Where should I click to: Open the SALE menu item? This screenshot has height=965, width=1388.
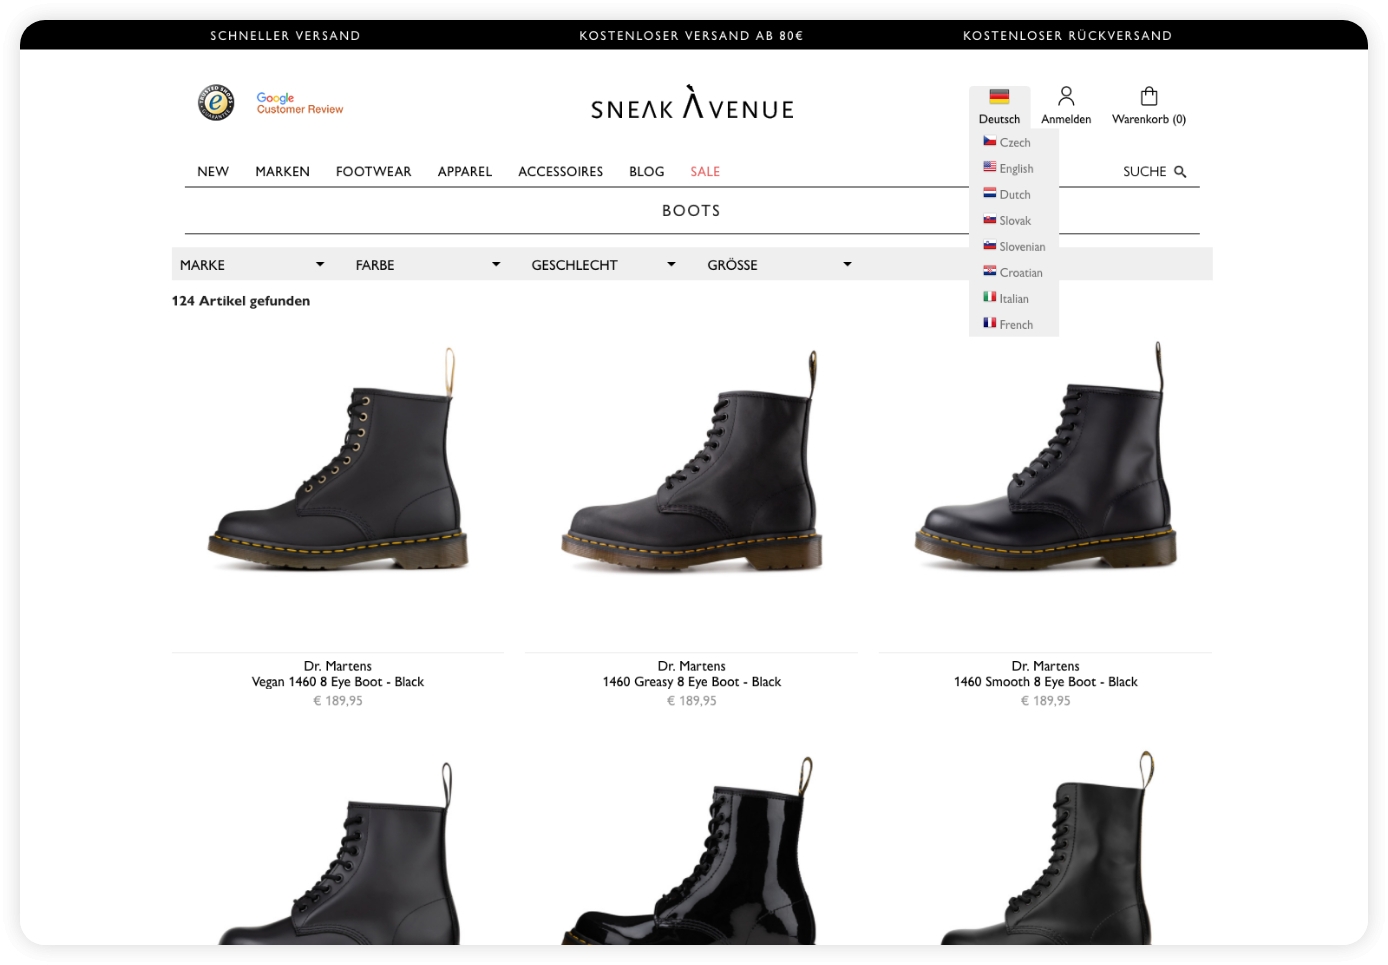705,172
